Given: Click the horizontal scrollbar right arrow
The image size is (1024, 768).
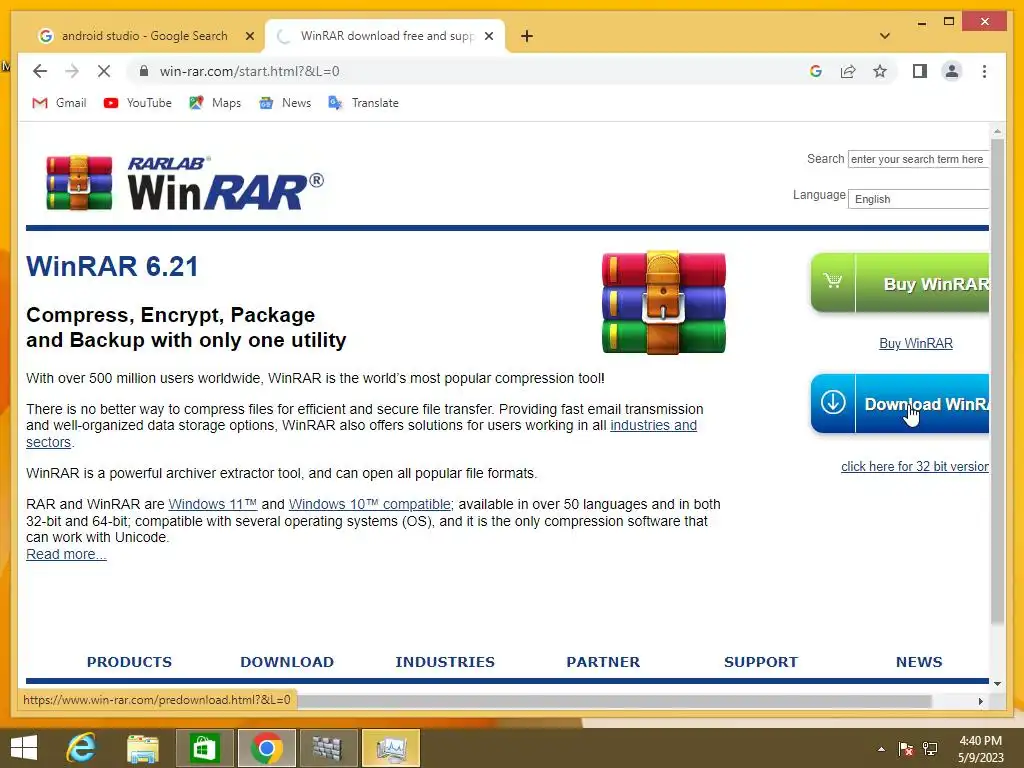Looking at the screenshot, I should [980, 701].
